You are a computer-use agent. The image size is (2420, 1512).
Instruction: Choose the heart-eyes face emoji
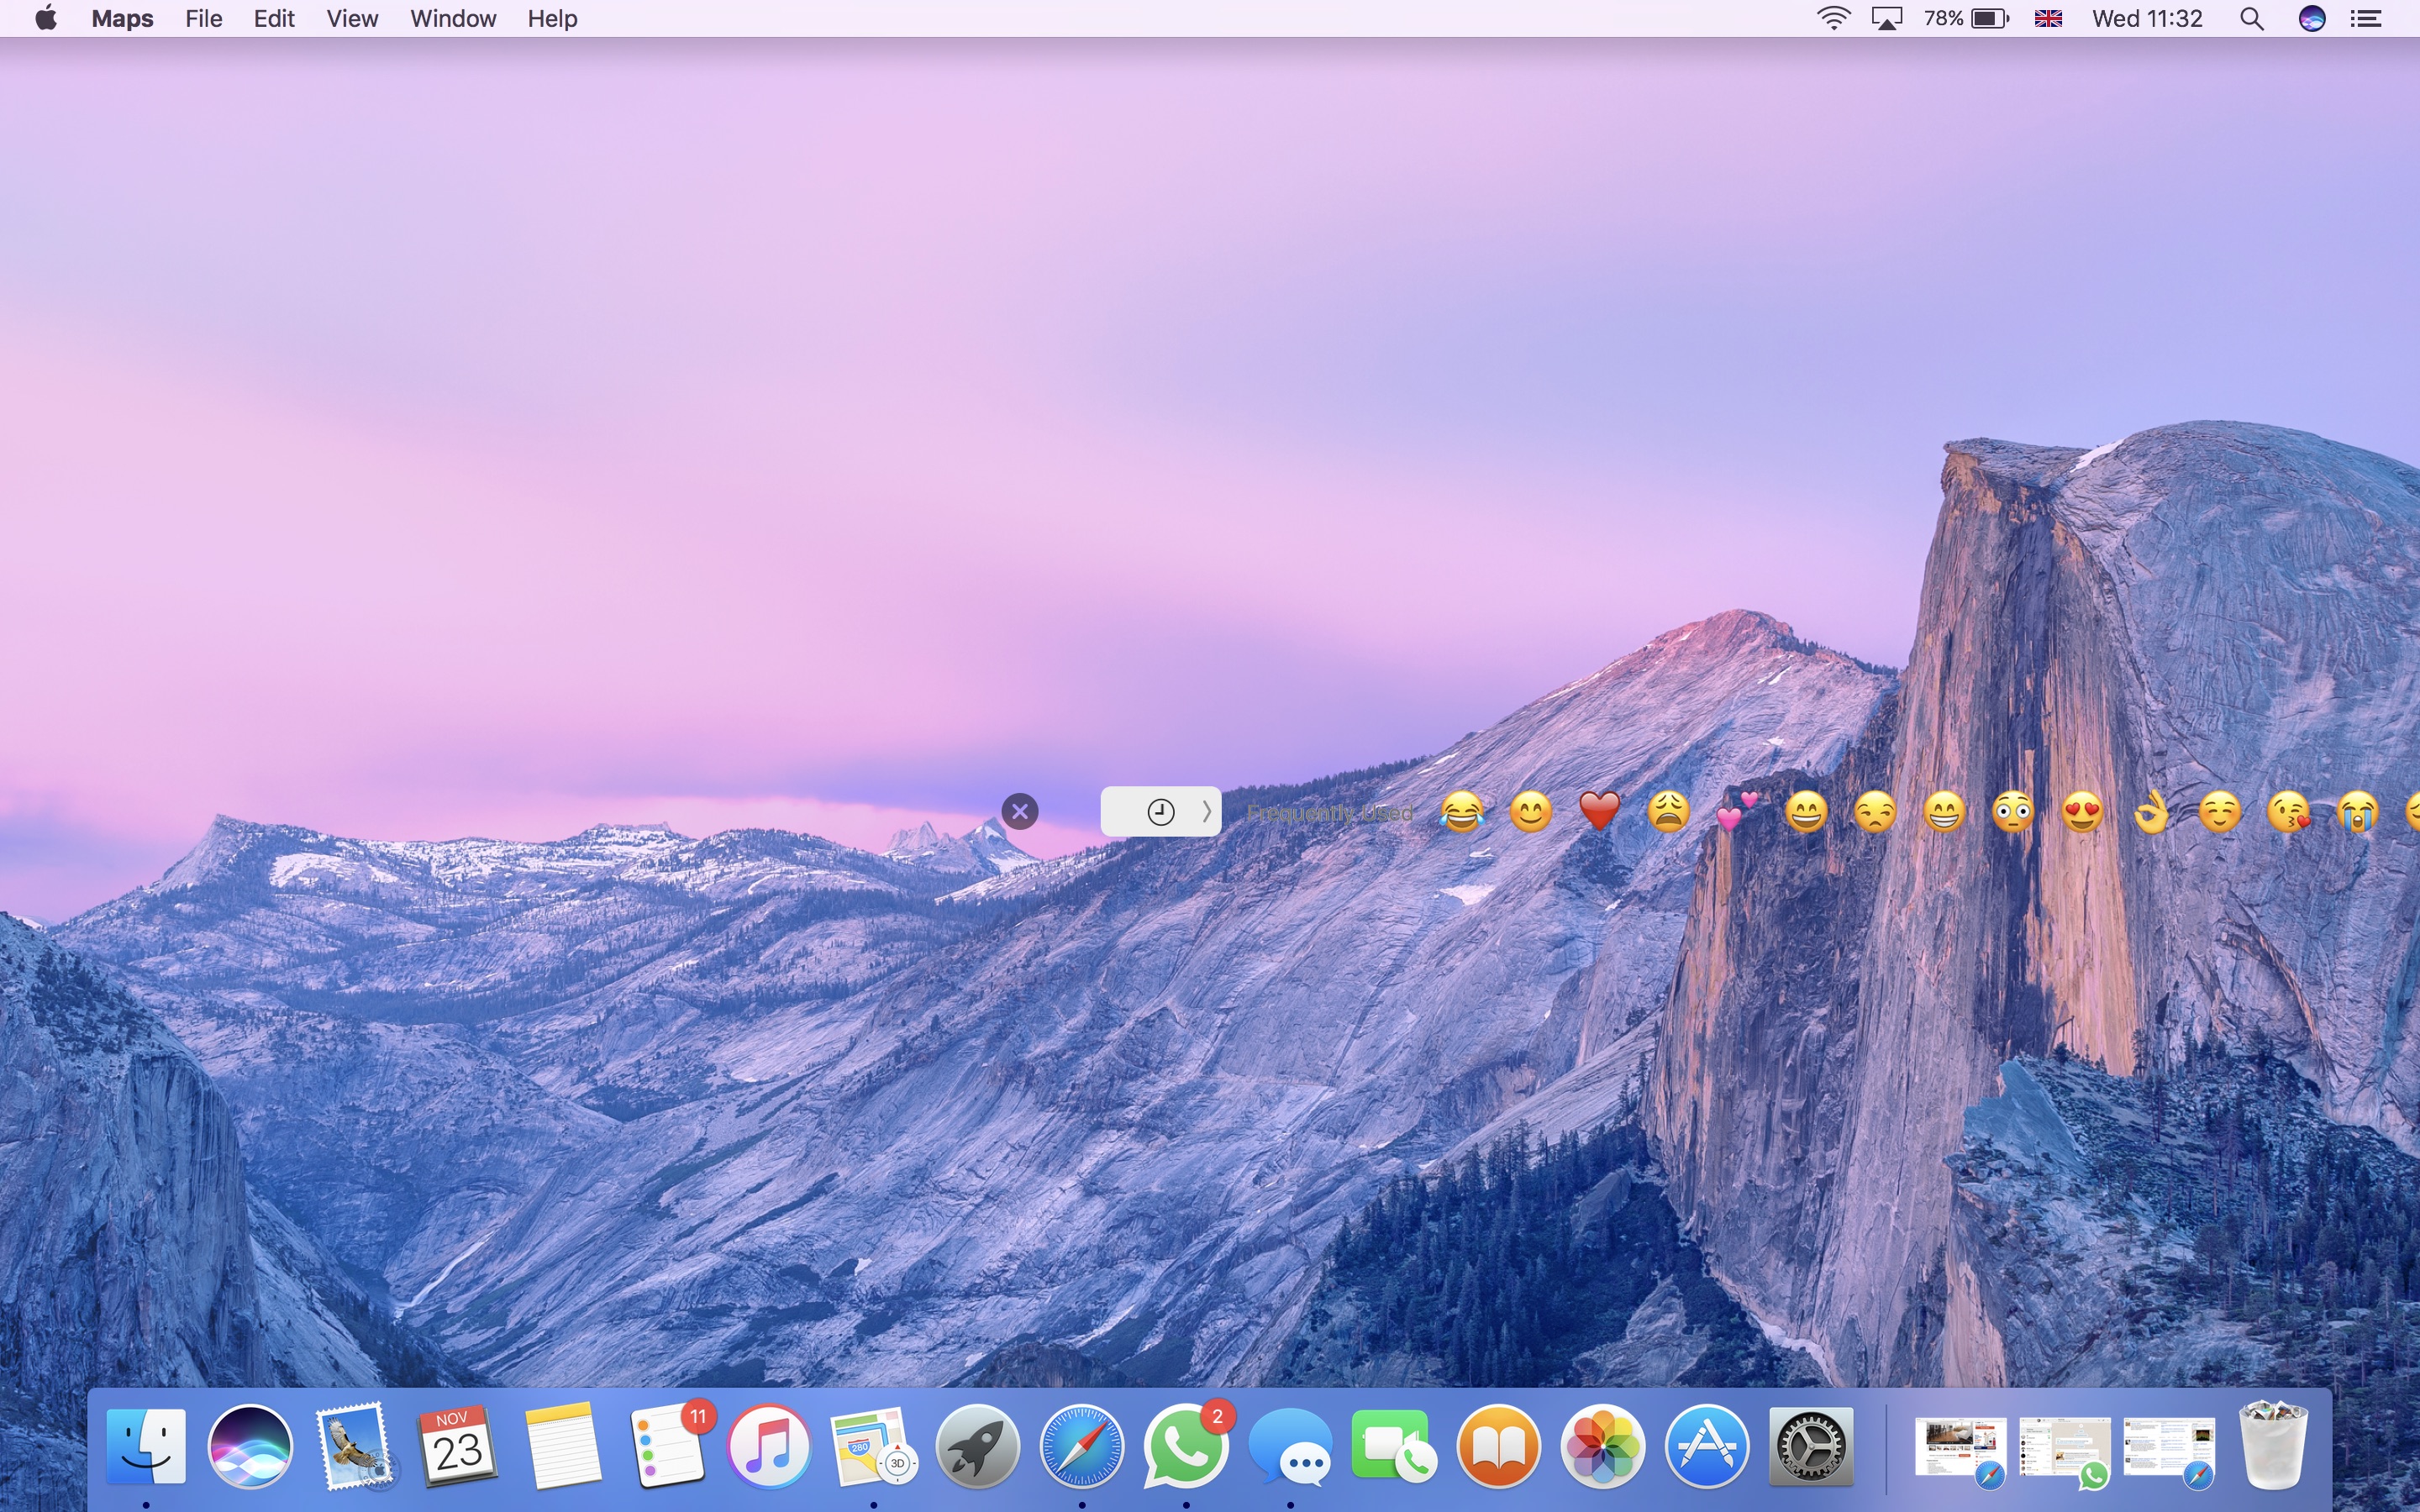[2082, 812]
